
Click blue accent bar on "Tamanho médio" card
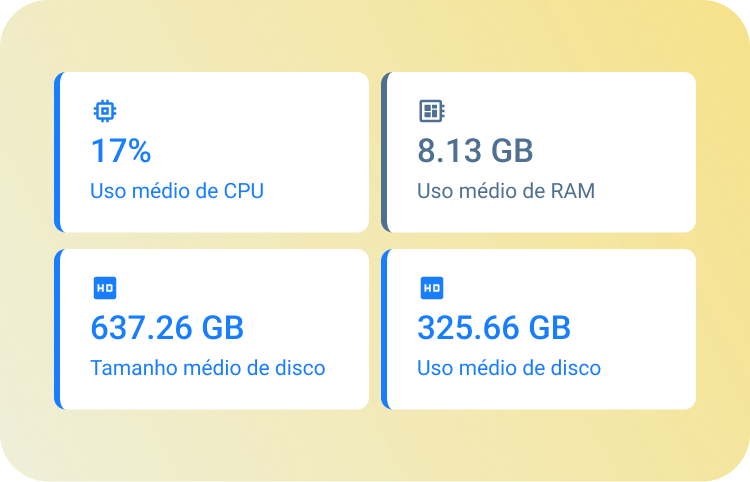58,329
